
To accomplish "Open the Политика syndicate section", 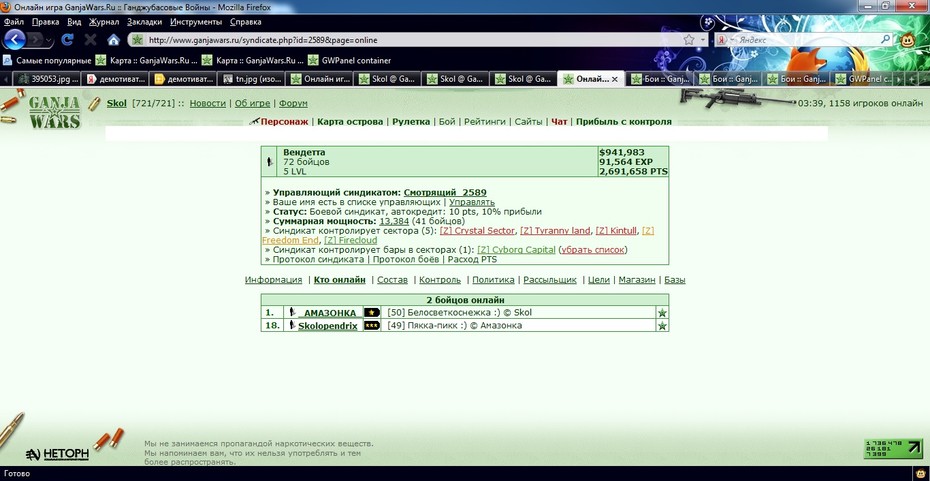I will pos(493,280).
